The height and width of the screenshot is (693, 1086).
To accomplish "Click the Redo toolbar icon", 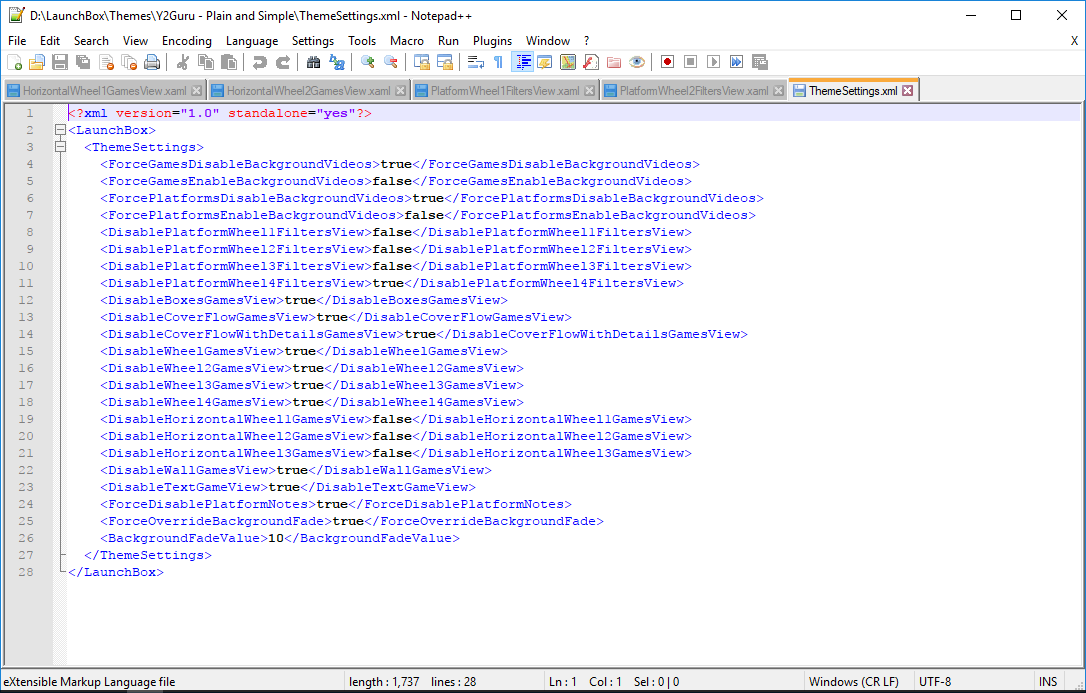I will pos(283,62).
